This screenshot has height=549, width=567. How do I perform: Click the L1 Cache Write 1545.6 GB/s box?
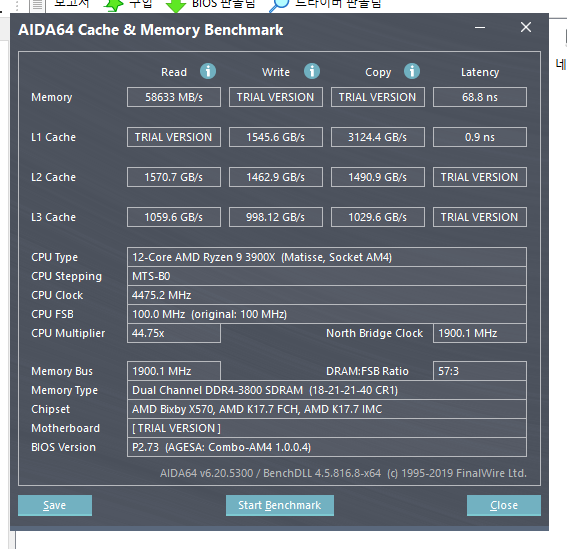click(276, 137)
